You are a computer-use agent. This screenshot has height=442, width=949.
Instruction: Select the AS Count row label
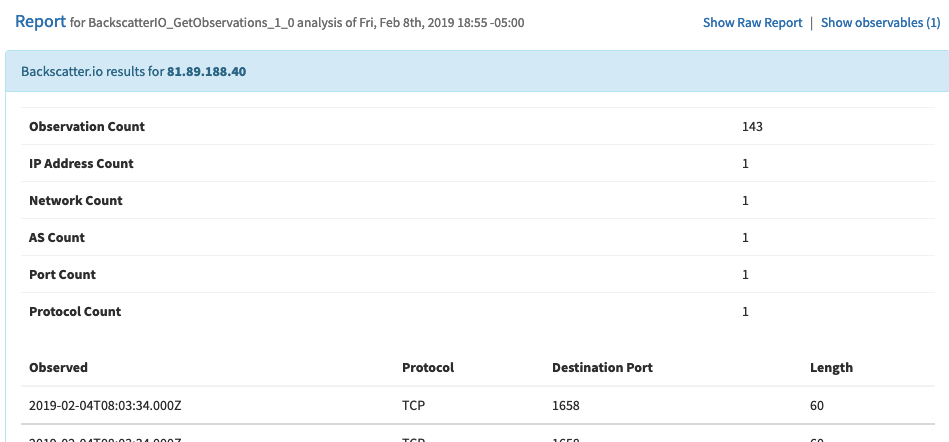(57, 238)
